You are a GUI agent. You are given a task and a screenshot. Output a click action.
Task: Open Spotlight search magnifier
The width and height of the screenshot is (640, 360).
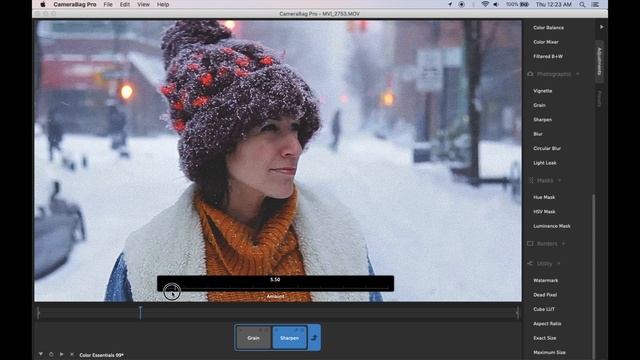coord(582,4)
